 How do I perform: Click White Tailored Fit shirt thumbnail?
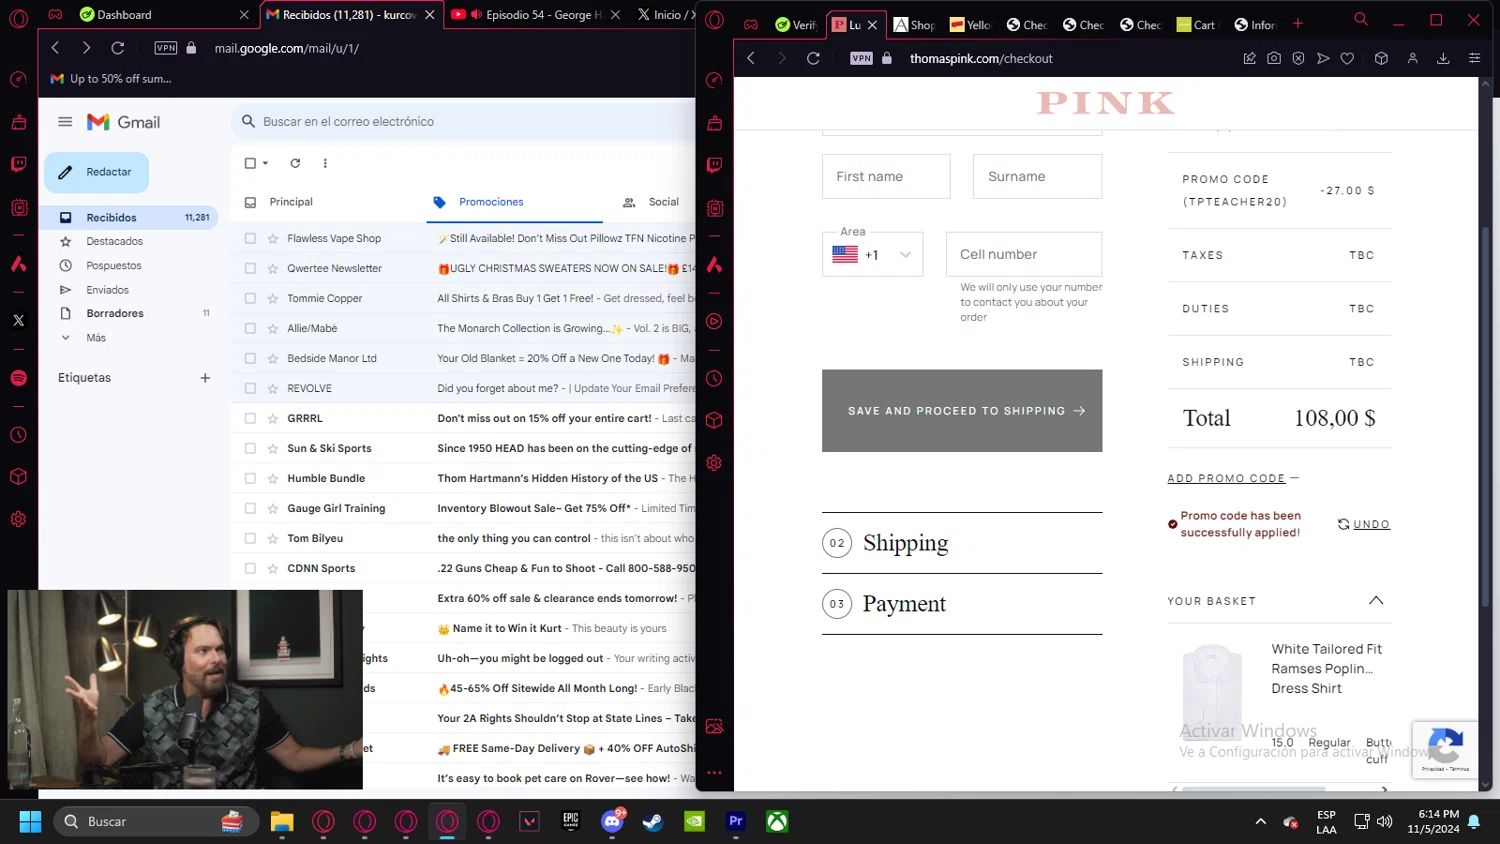pyautogui.click(x=1211, y=692)
